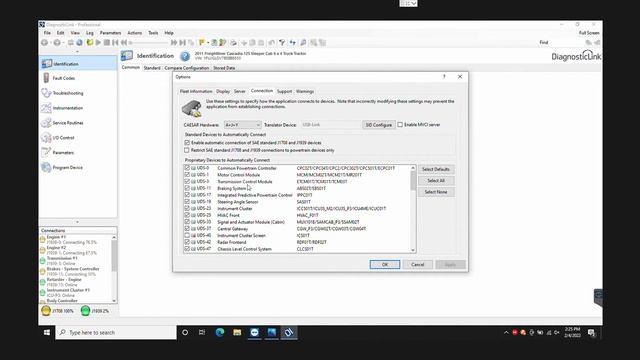Open Microsoft Edge from taskbar
The width and height of the screenshot is (640, 360).
coord(220,333)
